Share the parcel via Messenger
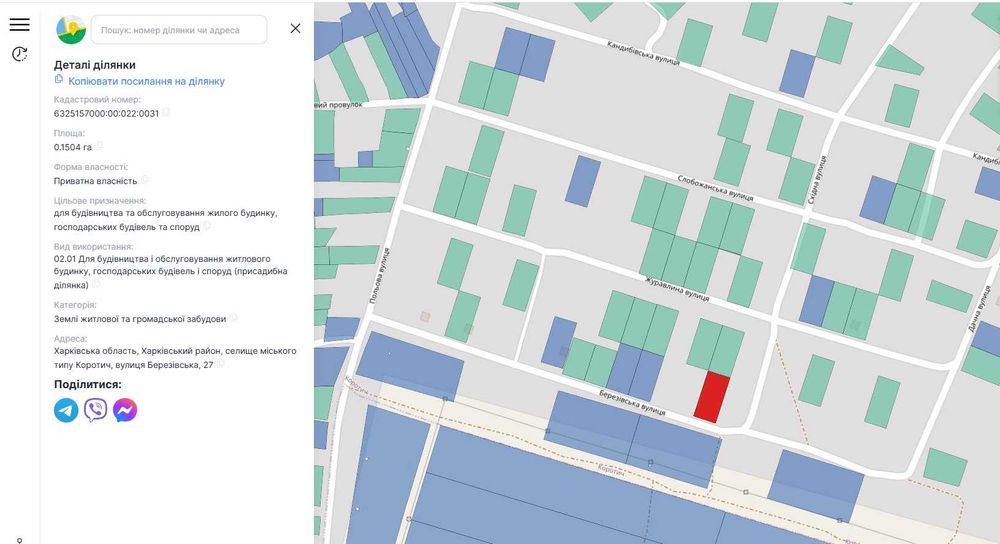1000x544 pixels. coord(125,410)
